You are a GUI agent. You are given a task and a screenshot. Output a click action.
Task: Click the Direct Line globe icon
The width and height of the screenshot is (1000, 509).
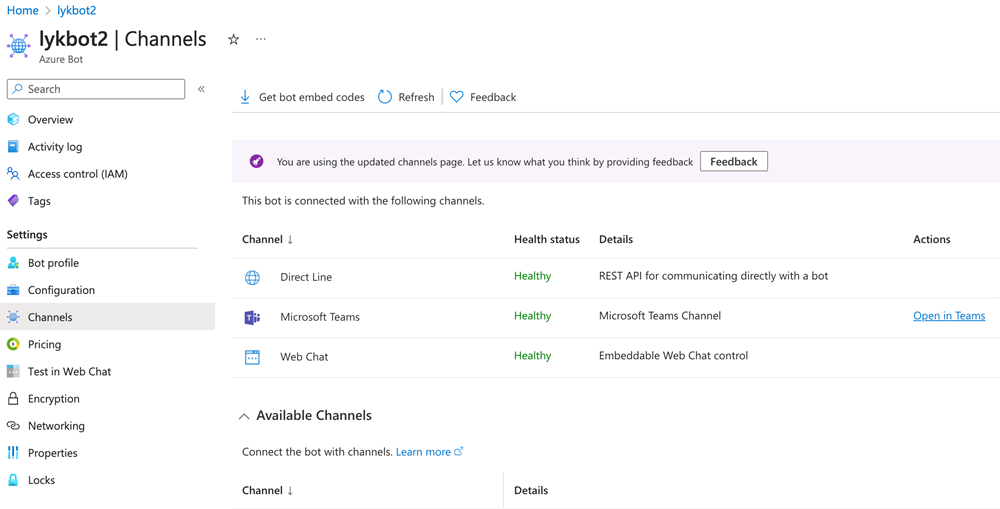pyautogui.click(x=252, y=277)
